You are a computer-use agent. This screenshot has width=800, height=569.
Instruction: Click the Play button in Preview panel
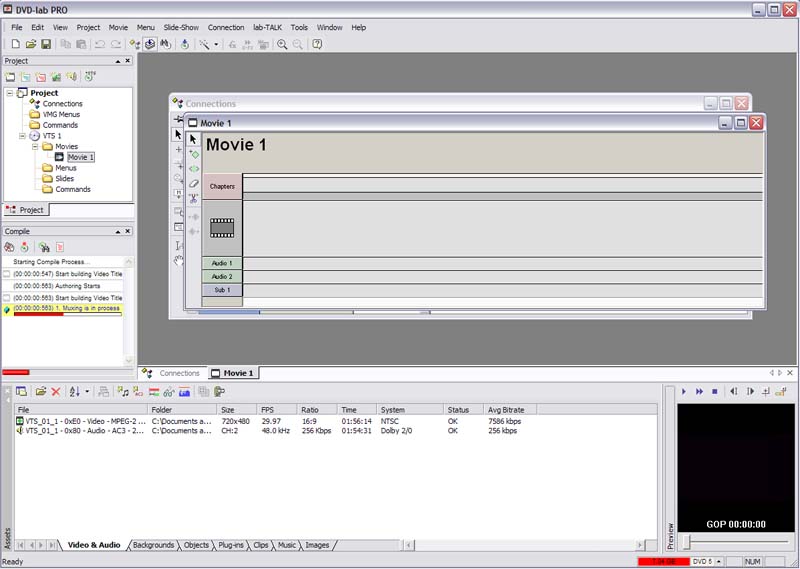click(684, 392)
